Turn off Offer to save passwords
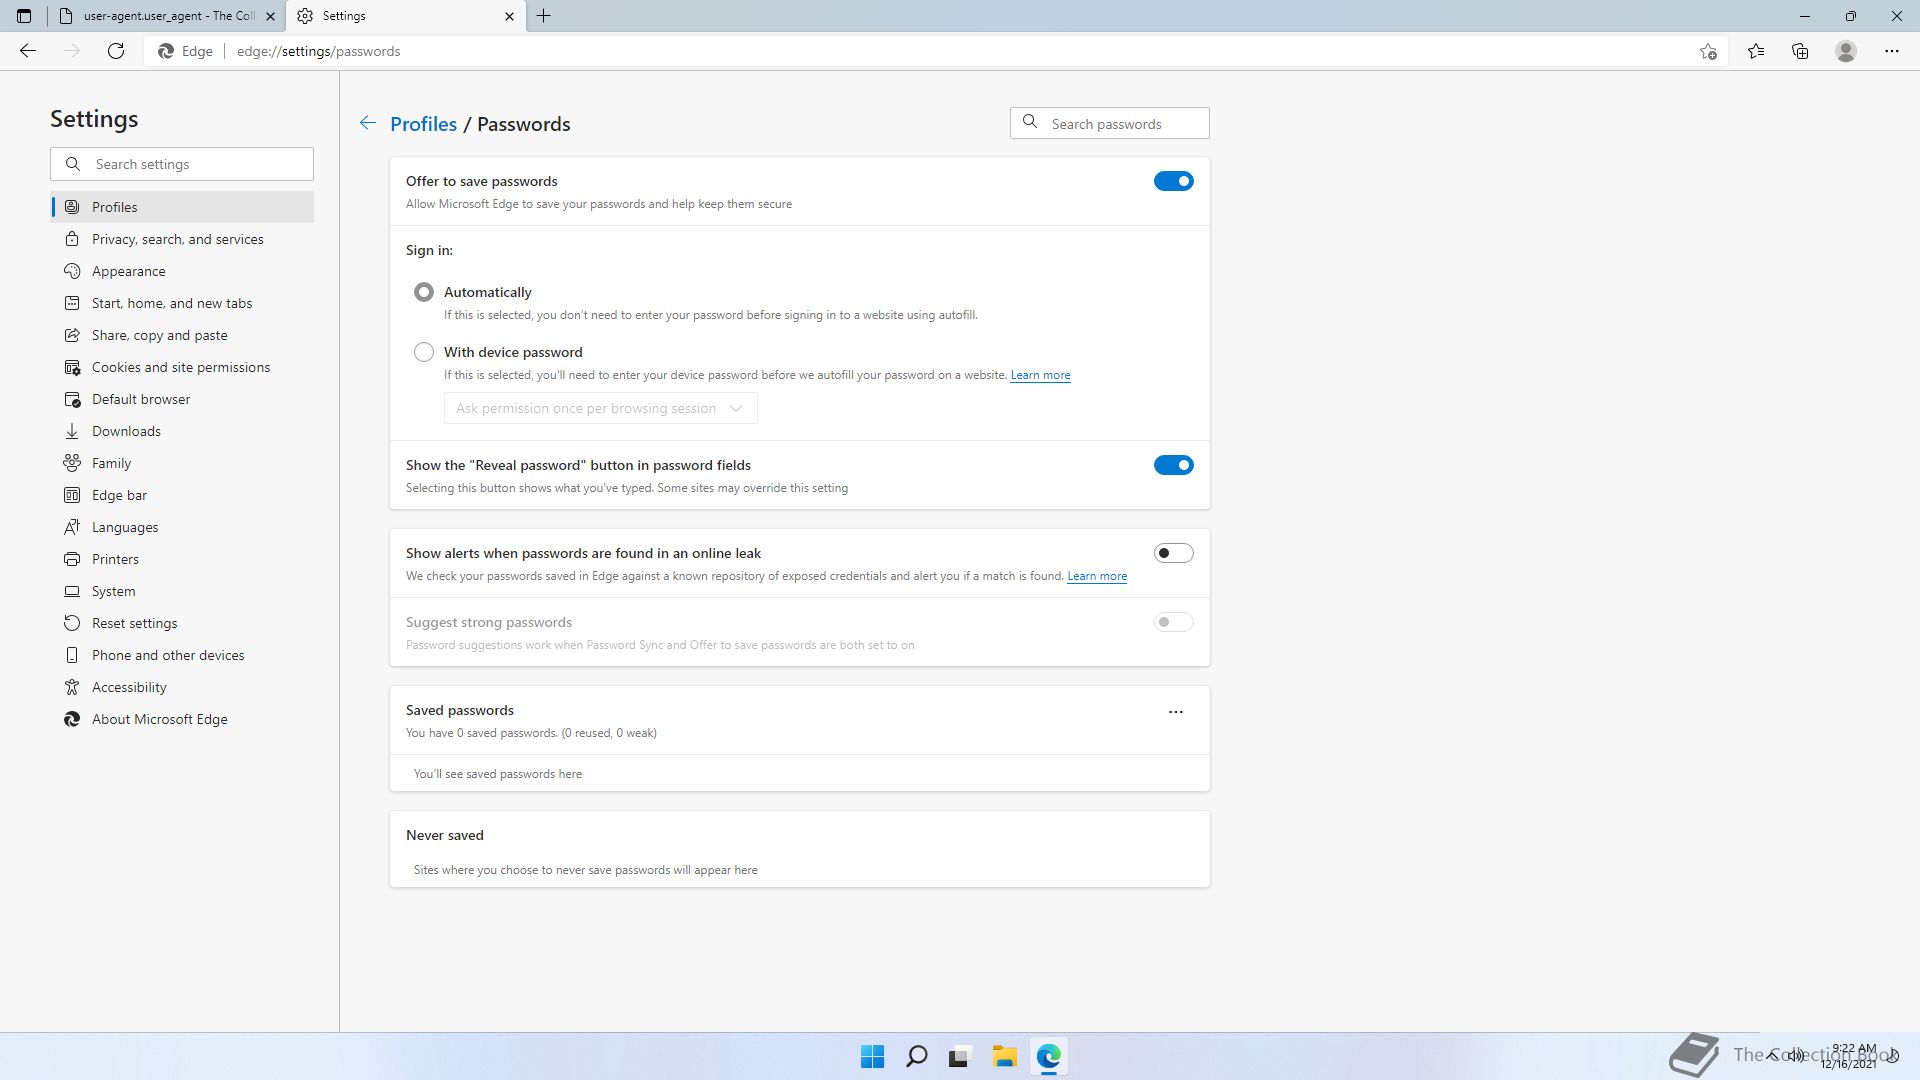This screenshot has width=1920, height=1080. pos(1173,181)
